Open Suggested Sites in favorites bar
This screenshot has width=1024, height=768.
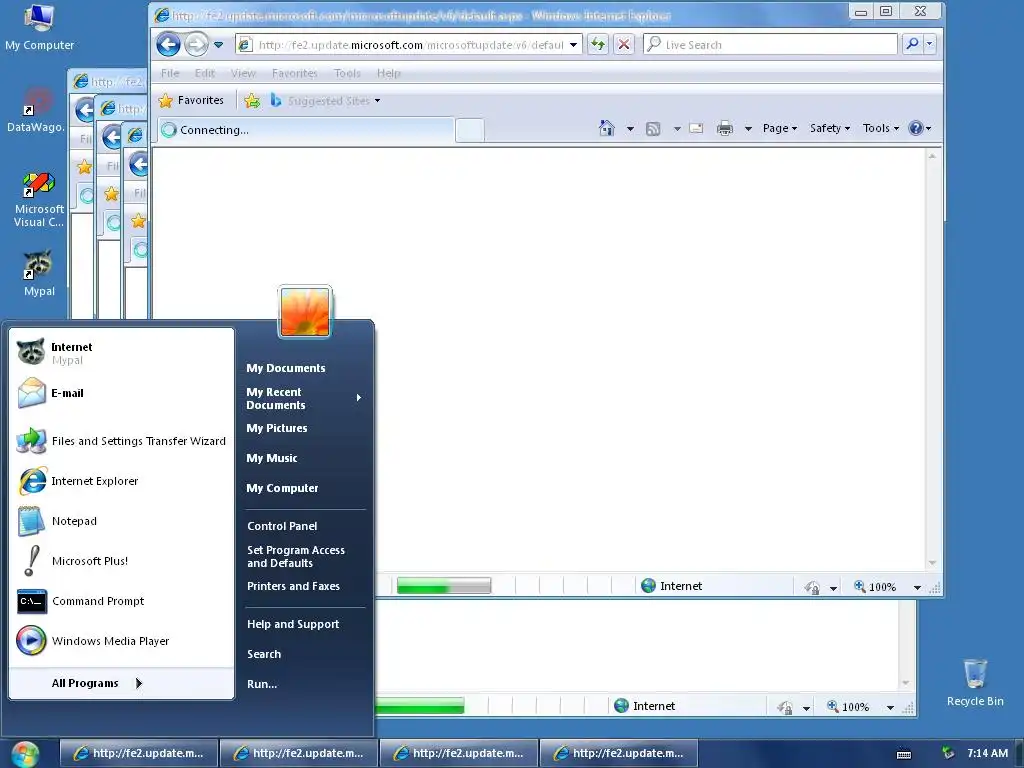(325, 101)
